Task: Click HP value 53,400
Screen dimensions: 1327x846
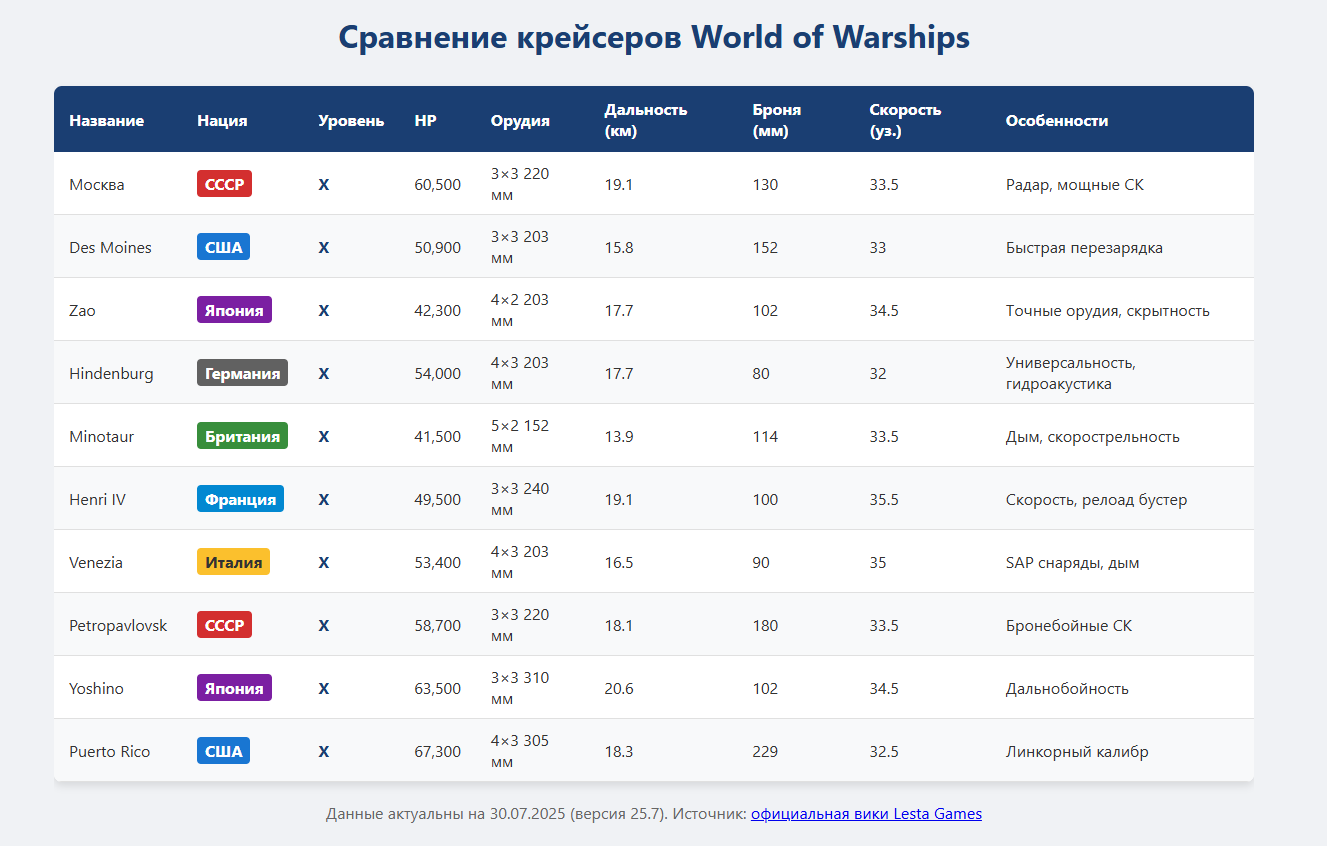Action: click(x=438, y=562)
